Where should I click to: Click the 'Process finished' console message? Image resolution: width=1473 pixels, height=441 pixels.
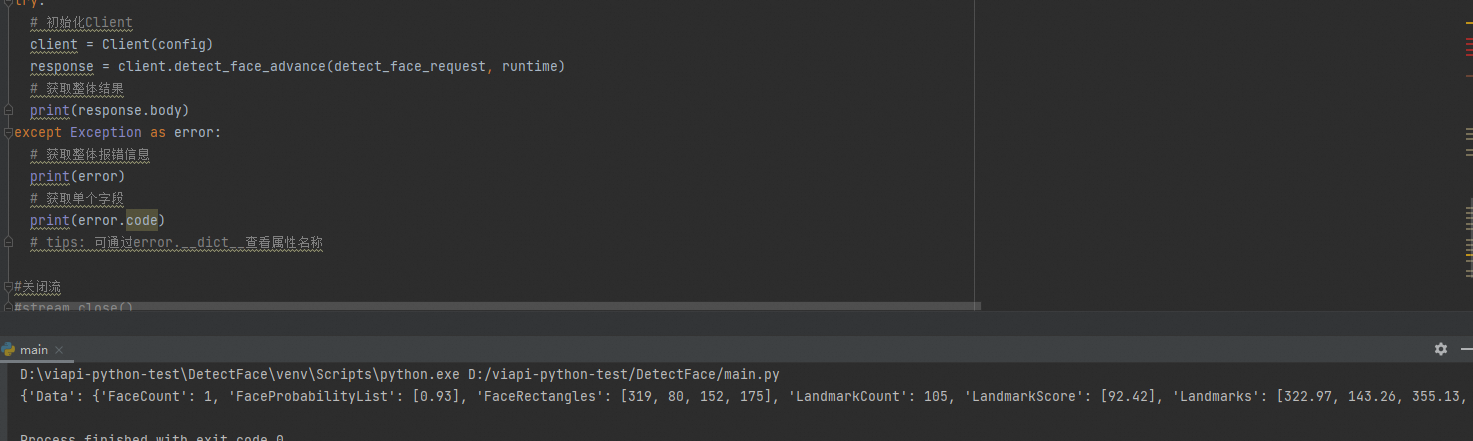pos(152,437)
